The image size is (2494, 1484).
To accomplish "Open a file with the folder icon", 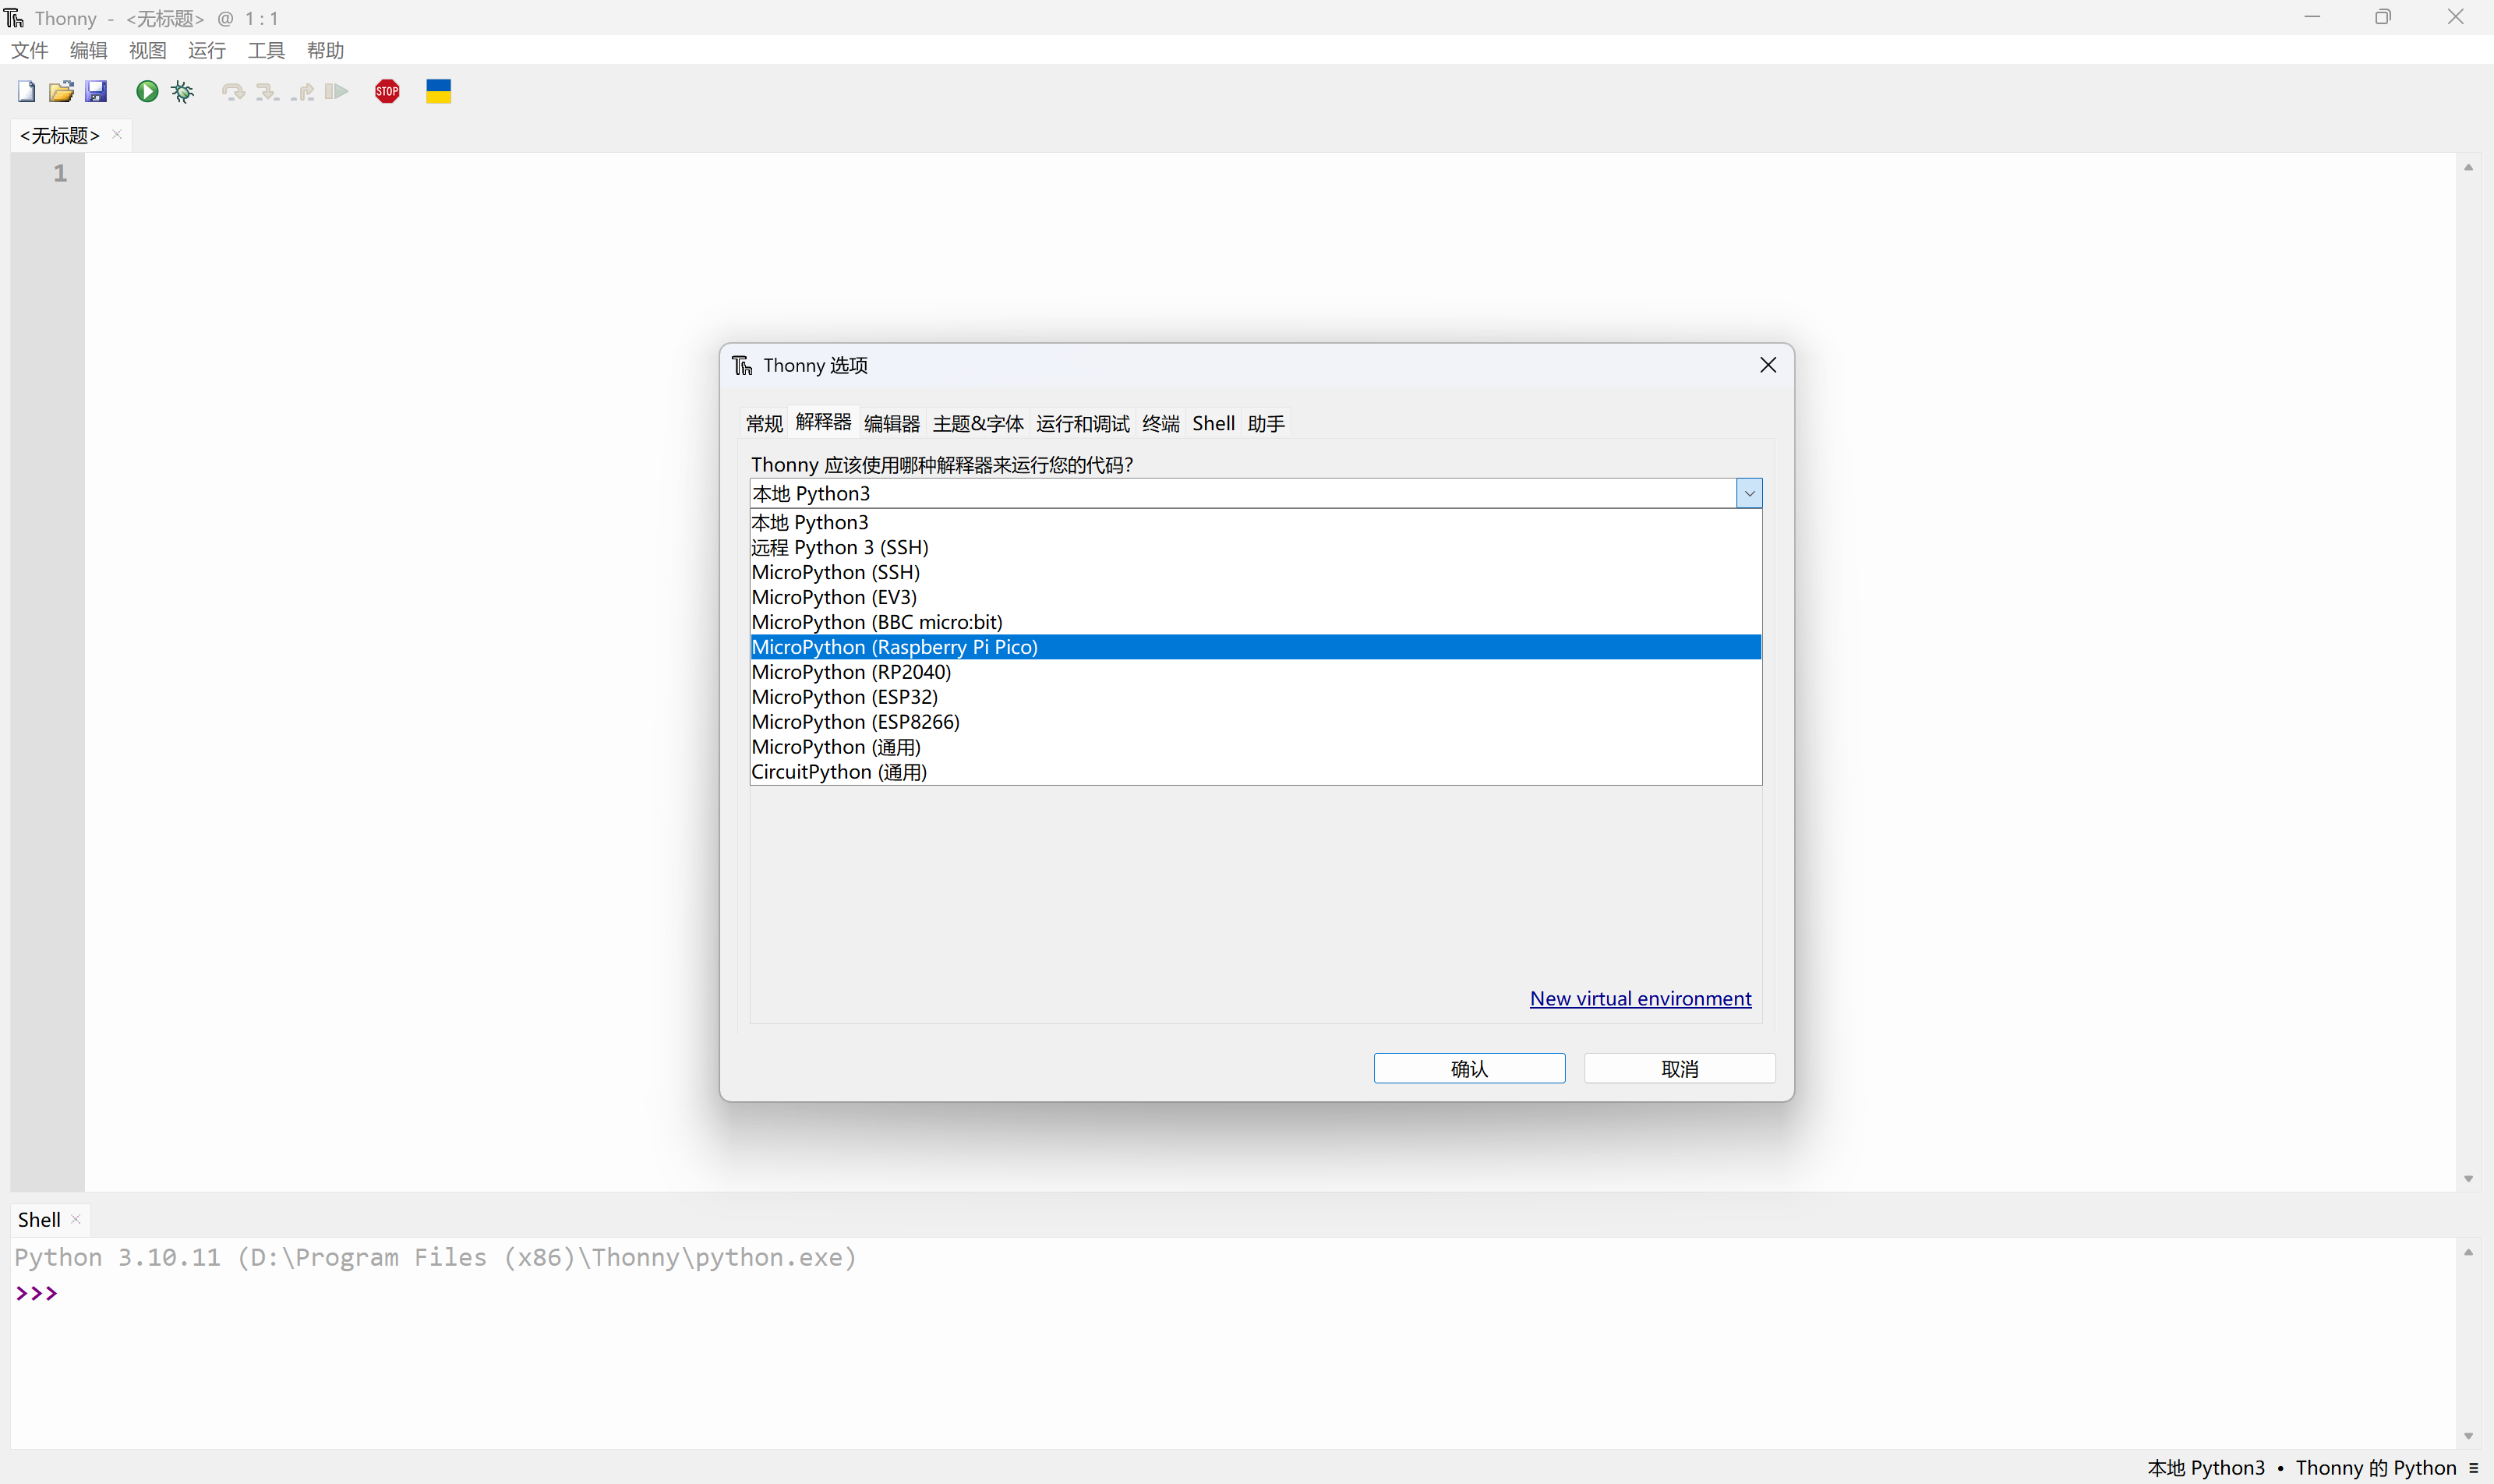I will pyautogui.click(x=61, y=92).
